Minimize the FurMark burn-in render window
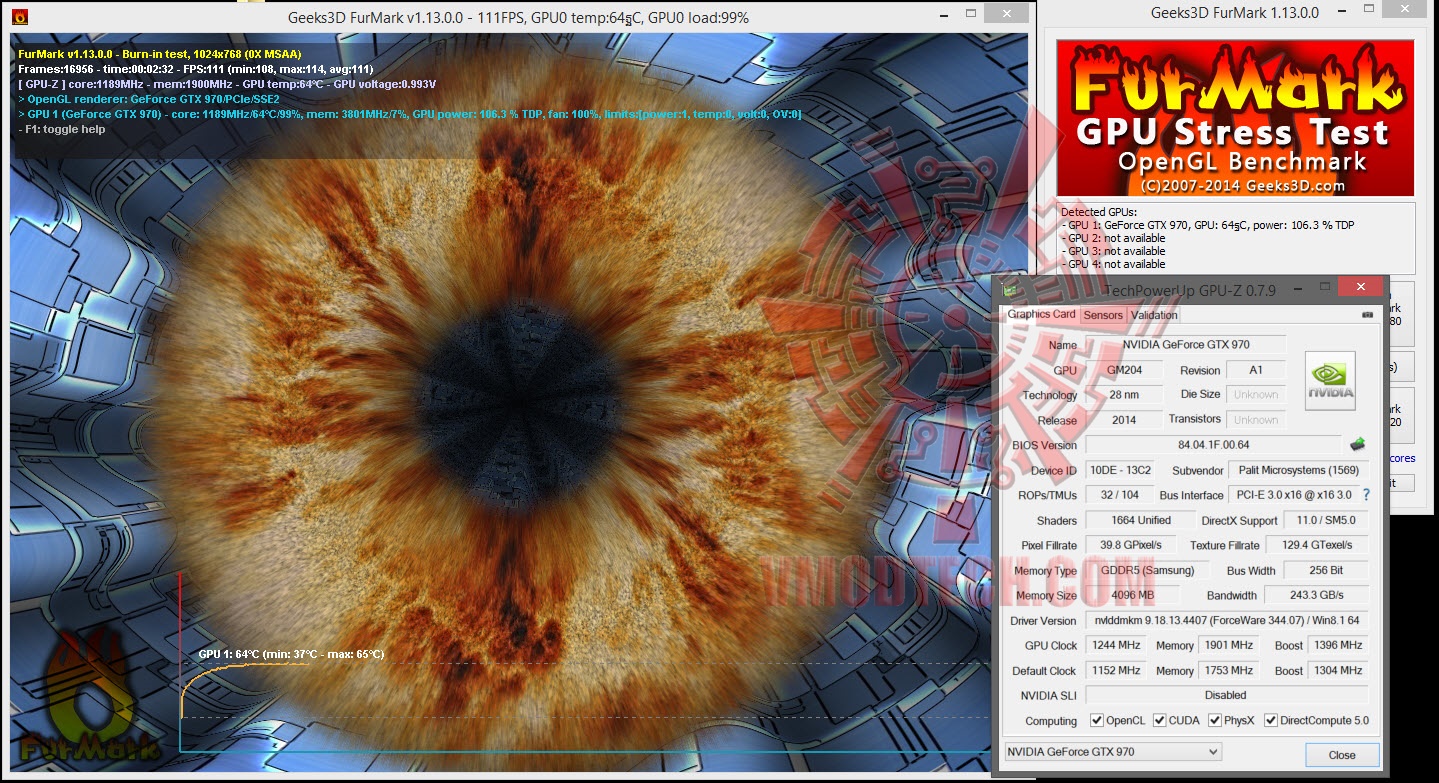Viewport: 1439px width, 783px height. coord(943,15)
